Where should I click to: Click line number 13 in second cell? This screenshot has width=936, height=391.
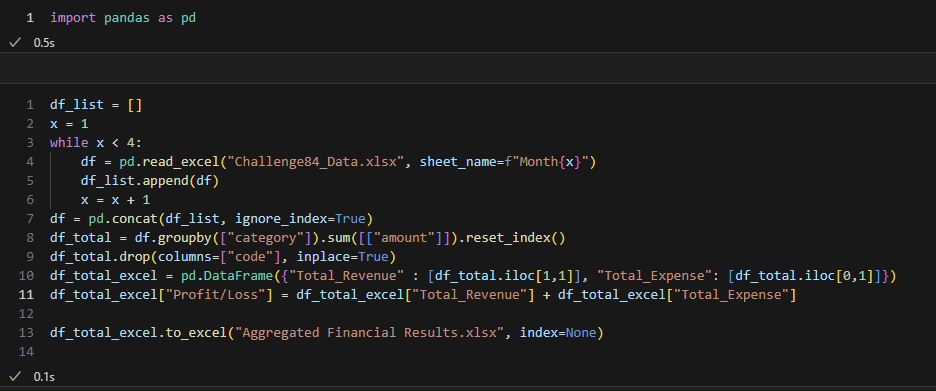point(26,332)
